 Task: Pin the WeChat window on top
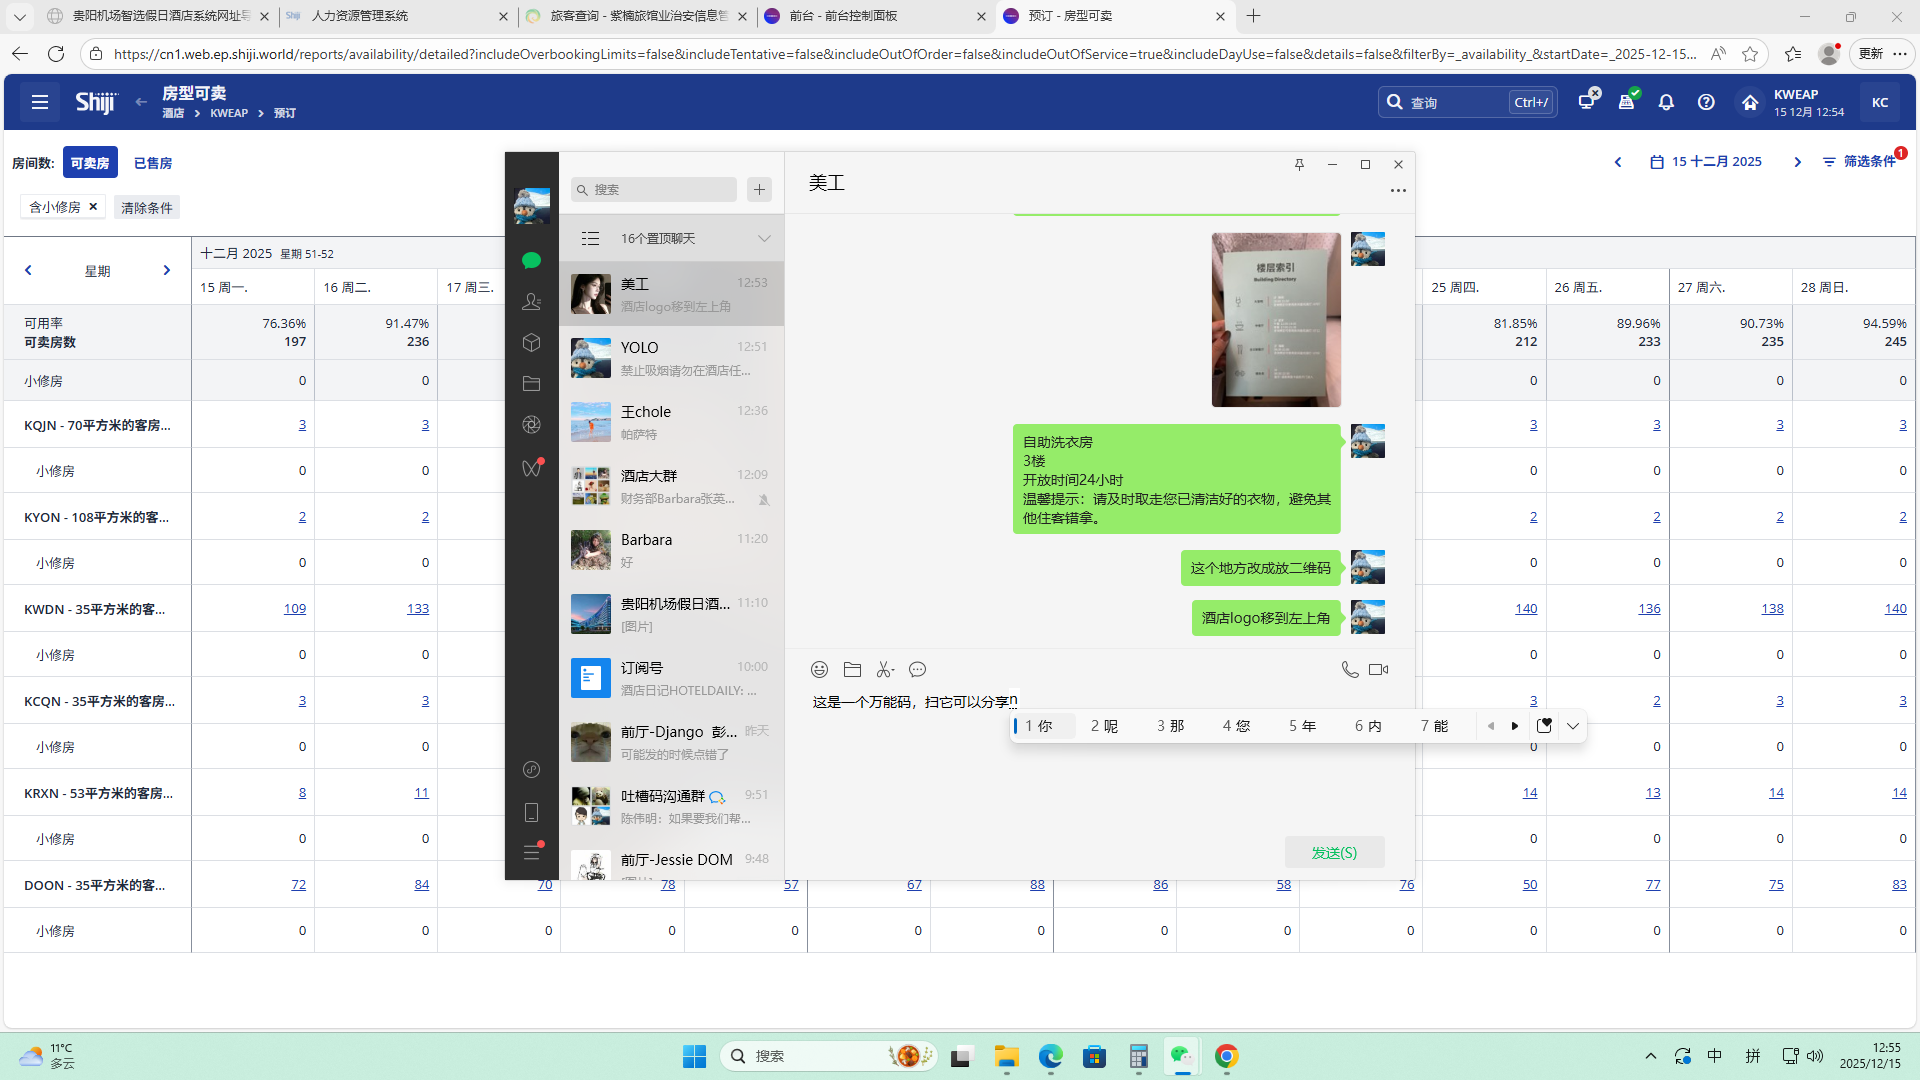point(1299,165)
